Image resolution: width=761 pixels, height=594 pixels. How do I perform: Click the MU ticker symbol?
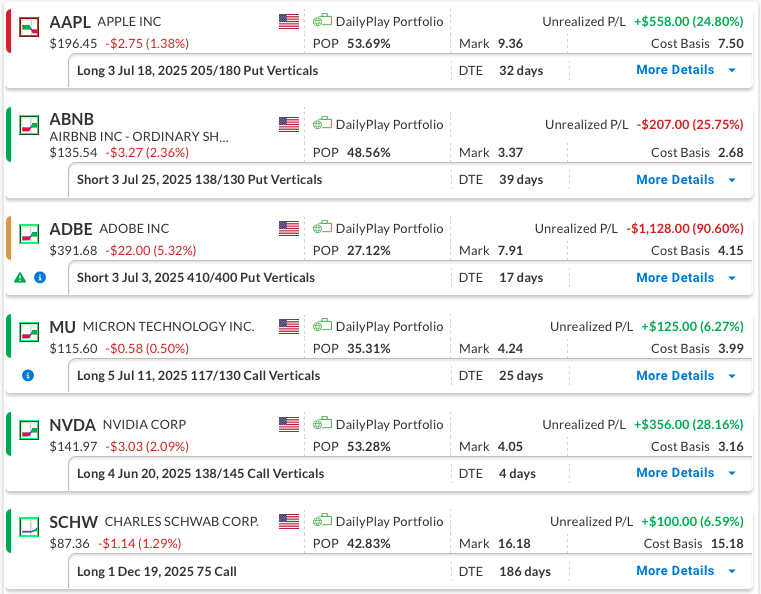point(63,327)
